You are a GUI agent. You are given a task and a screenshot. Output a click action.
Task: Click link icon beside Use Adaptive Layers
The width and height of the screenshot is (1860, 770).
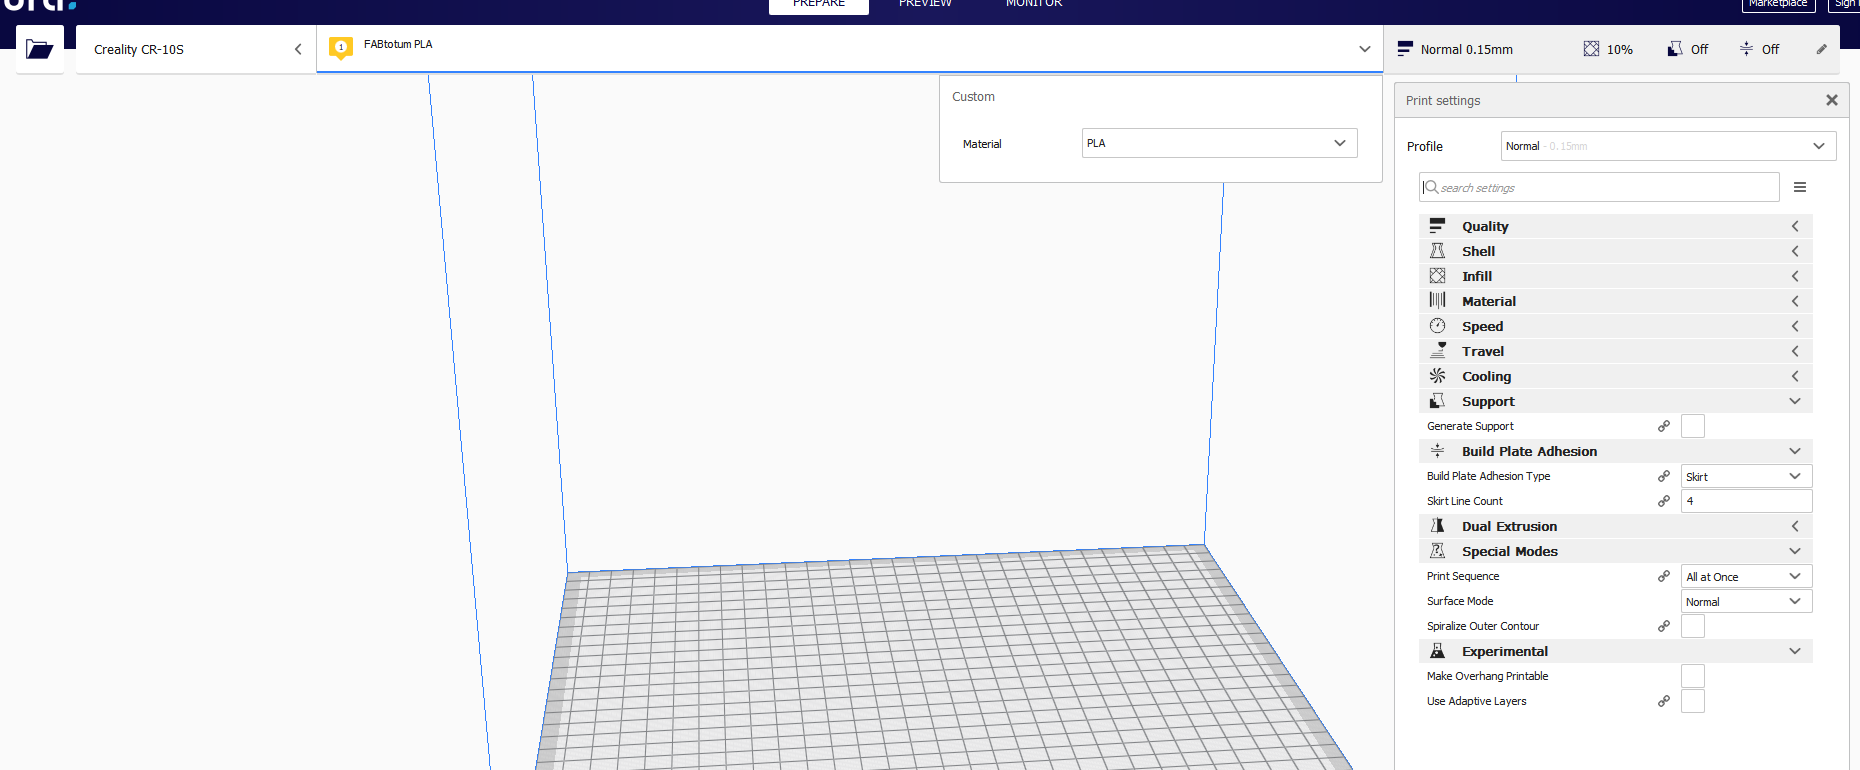(1664, 701)
